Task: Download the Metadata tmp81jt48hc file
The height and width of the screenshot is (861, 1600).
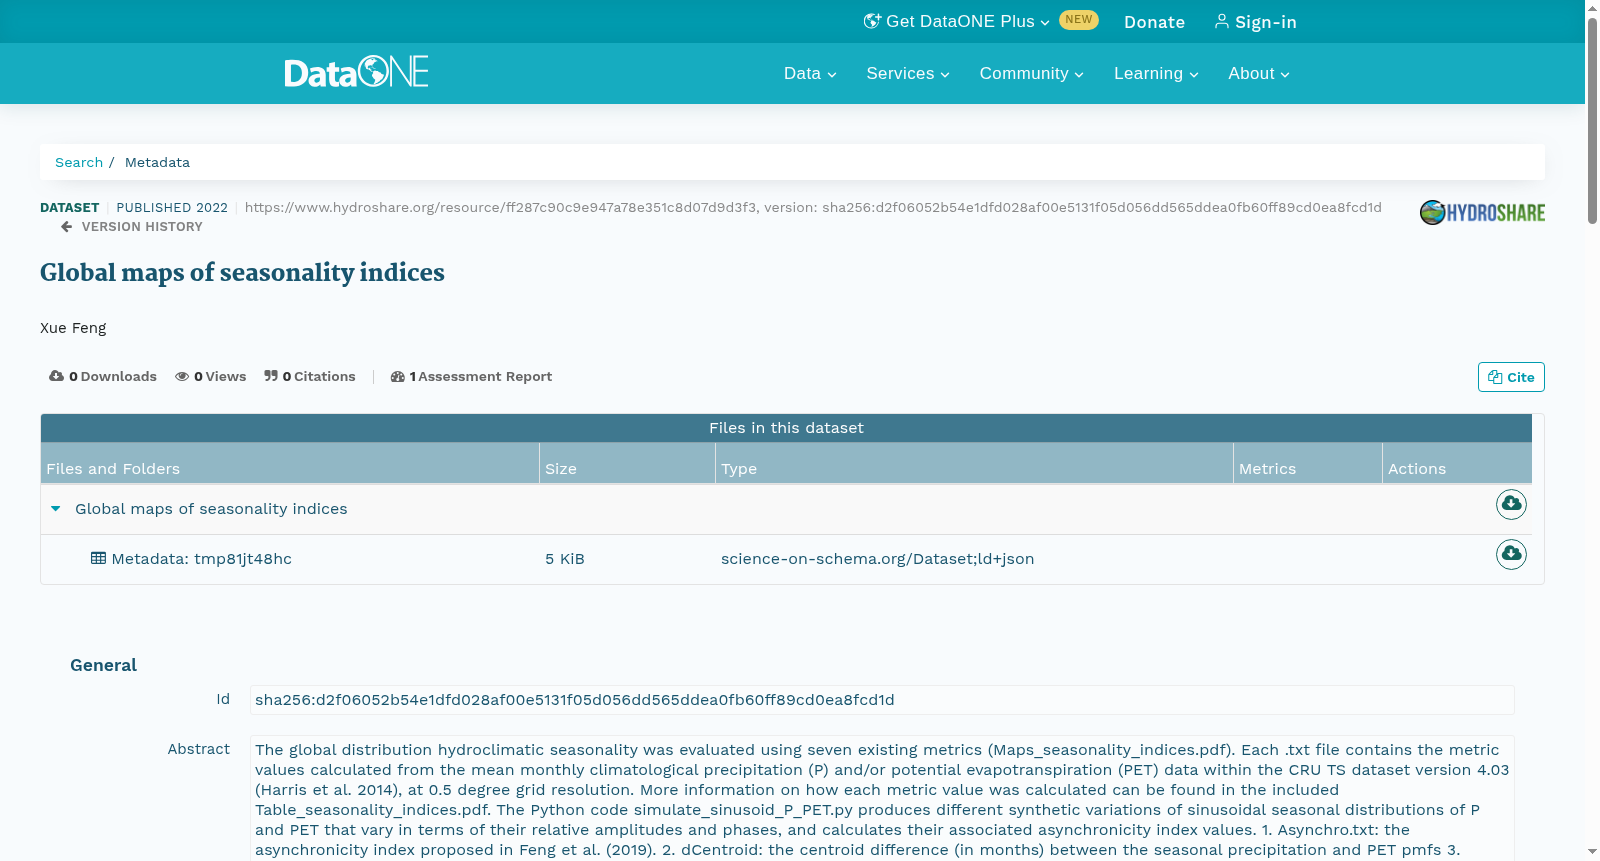Action: 1511,554
